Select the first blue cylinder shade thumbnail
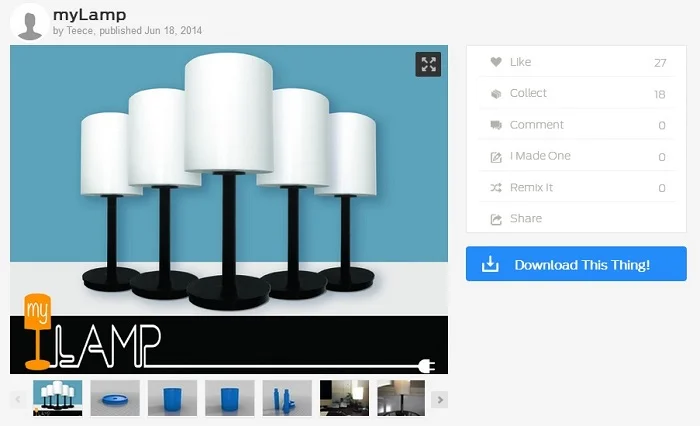The image size is (700, 426). click(x=172, y=398)
